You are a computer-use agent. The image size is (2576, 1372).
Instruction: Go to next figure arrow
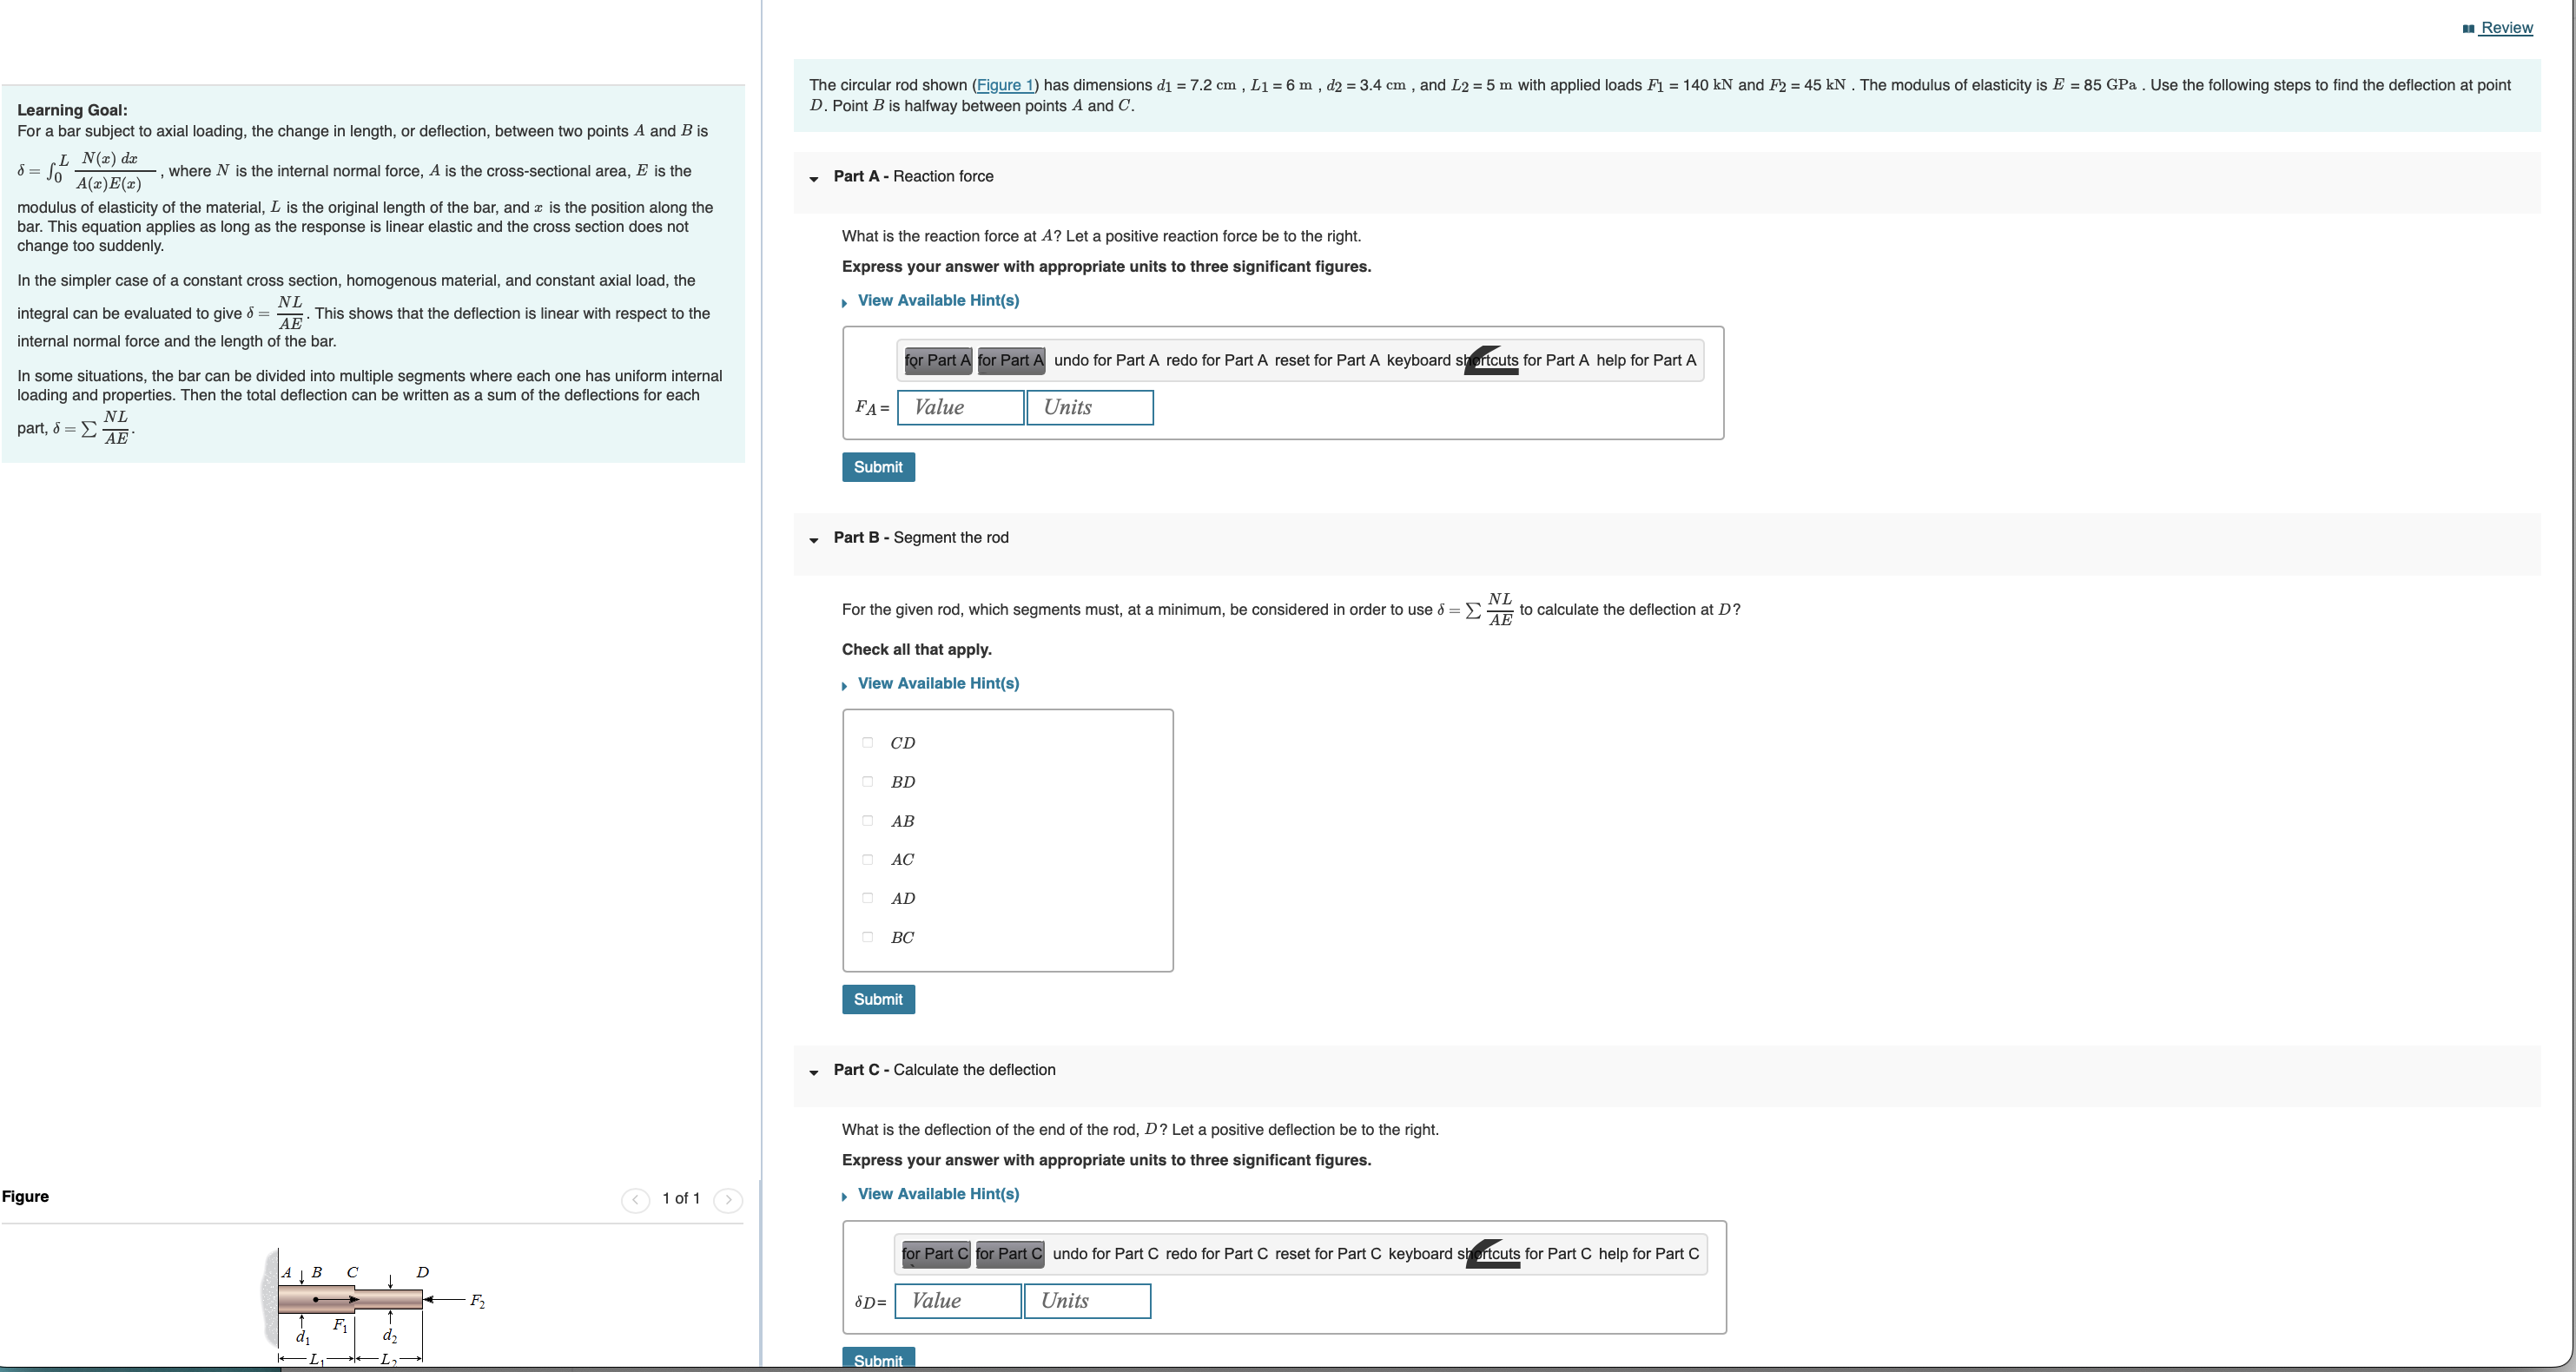[728, 1199]
